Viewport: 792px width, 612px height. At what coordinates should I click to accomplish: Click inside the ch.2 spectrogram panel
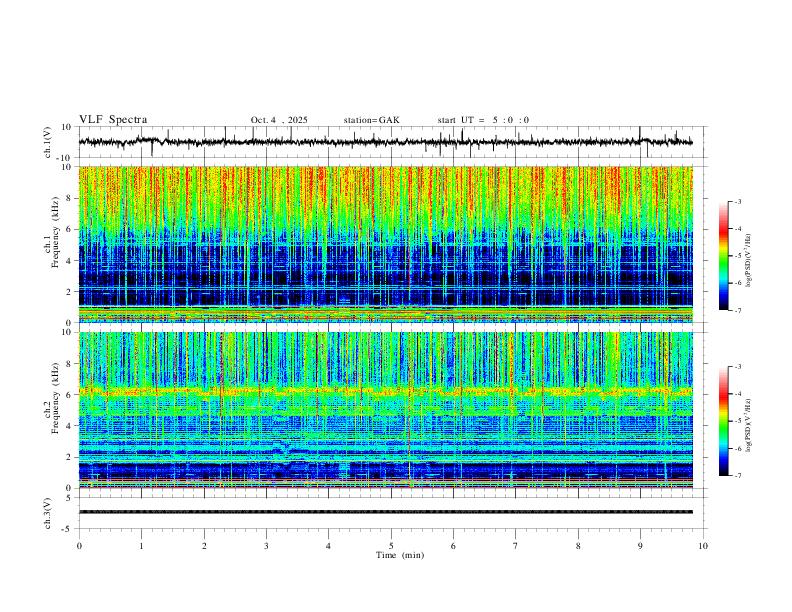[385, 410]
